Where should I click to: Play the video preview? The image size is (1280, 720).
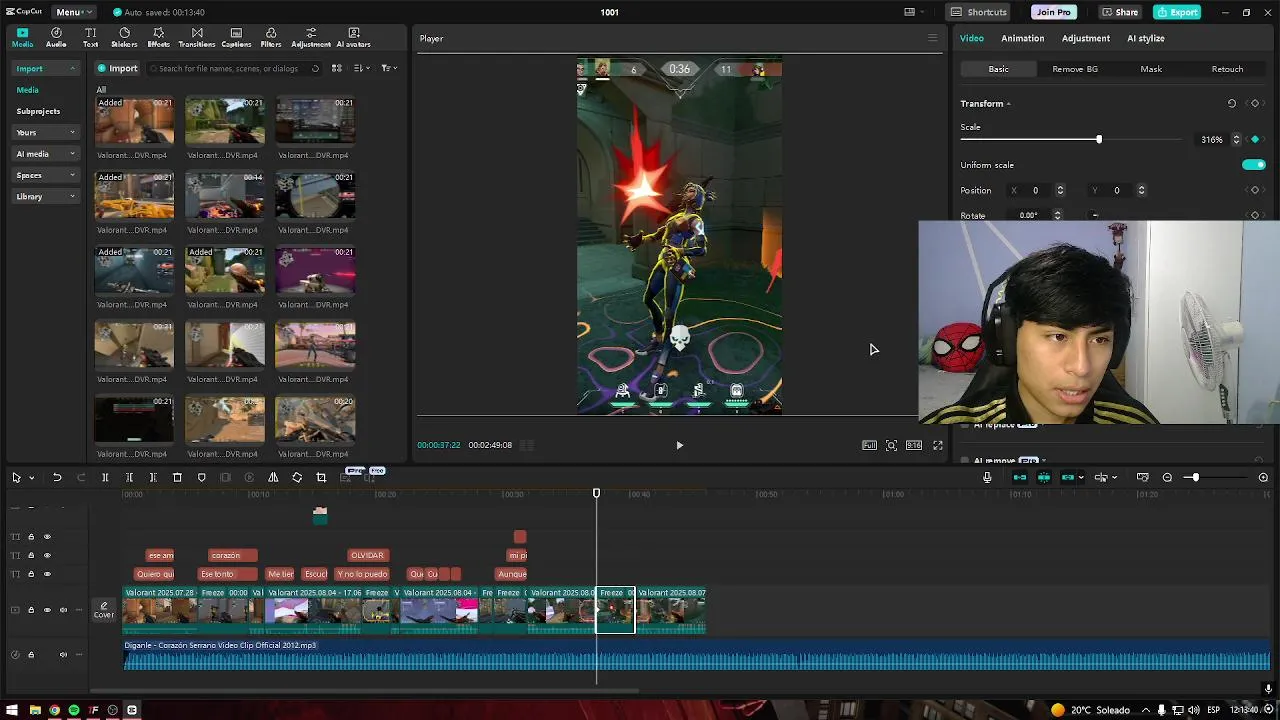click(x=679, y=445)
